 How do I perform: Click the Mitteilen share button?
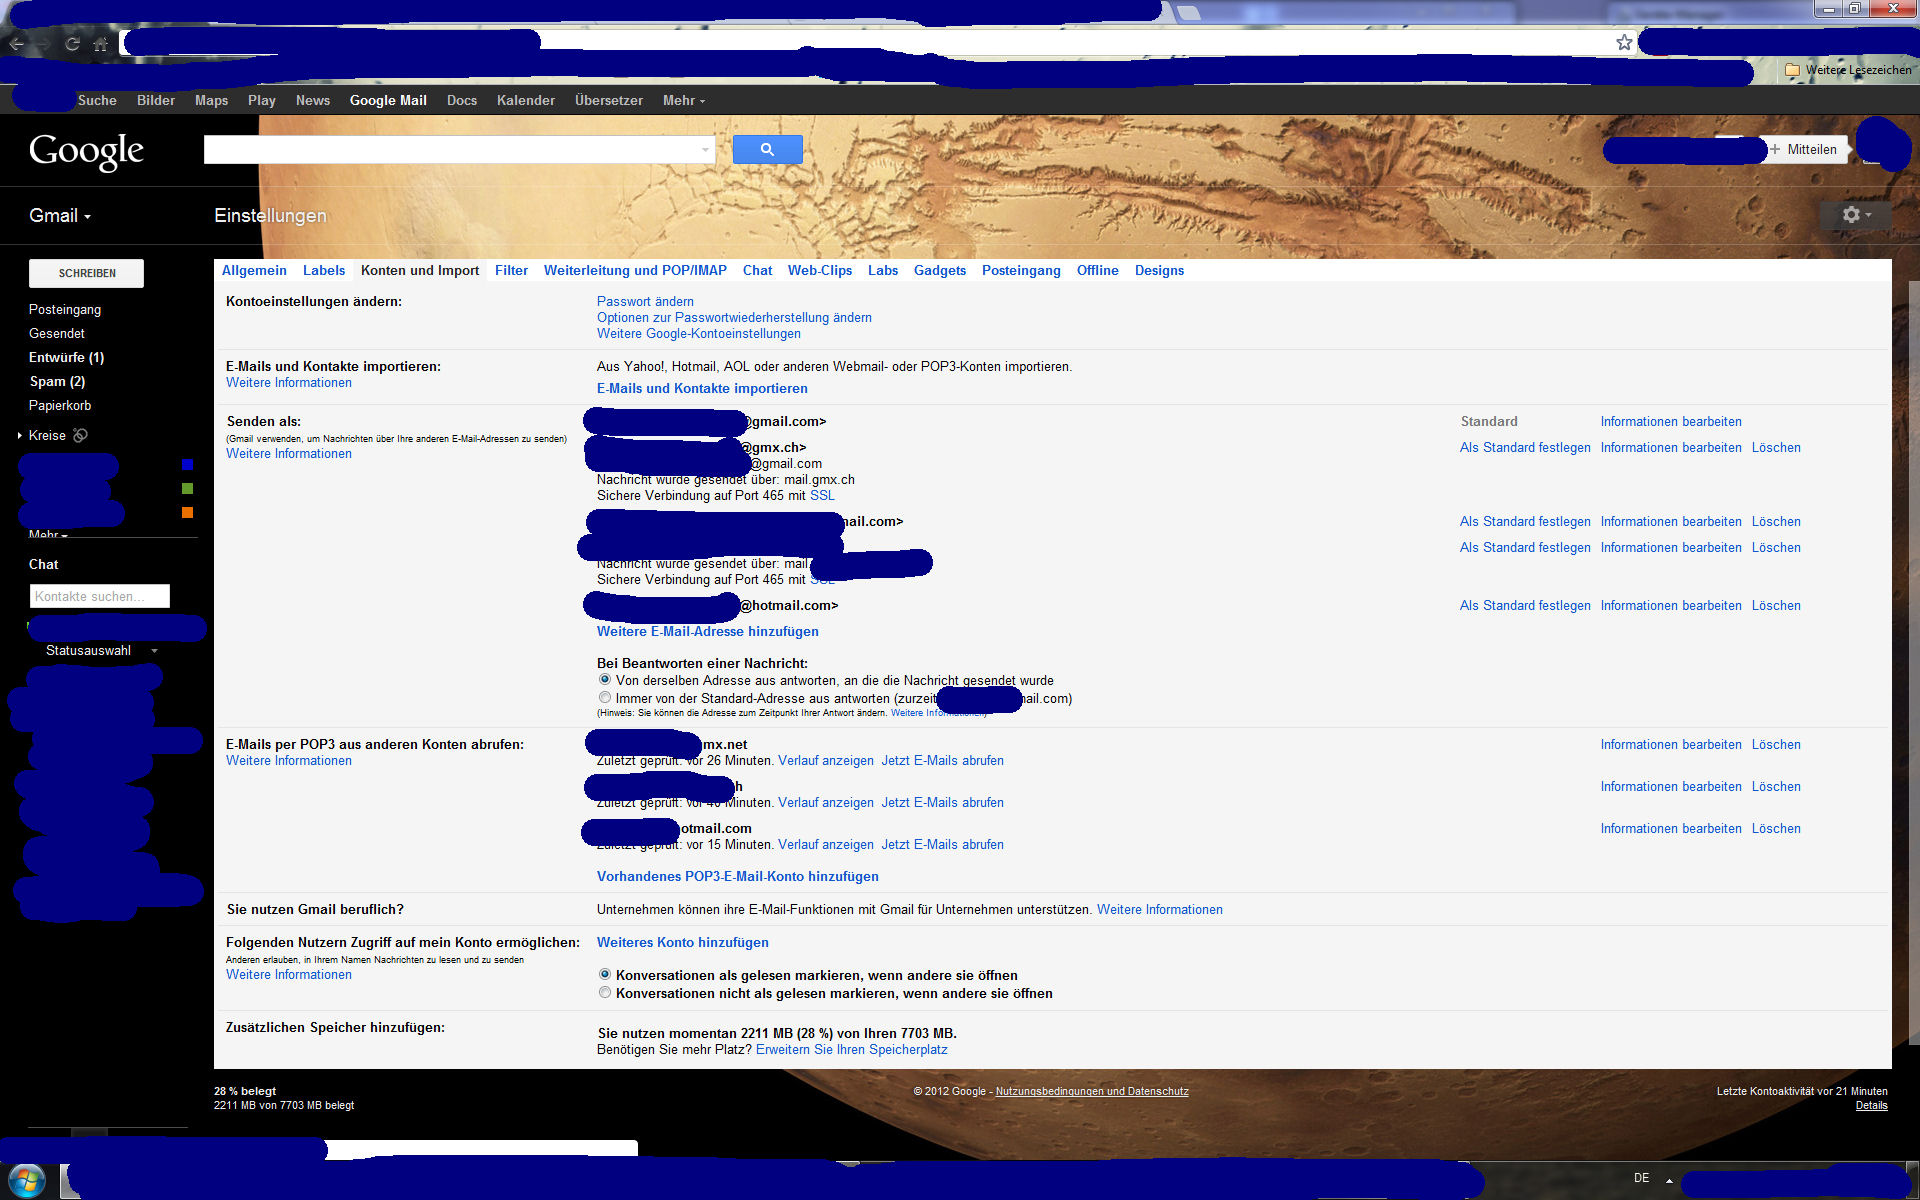click(x=1803, y=149)
